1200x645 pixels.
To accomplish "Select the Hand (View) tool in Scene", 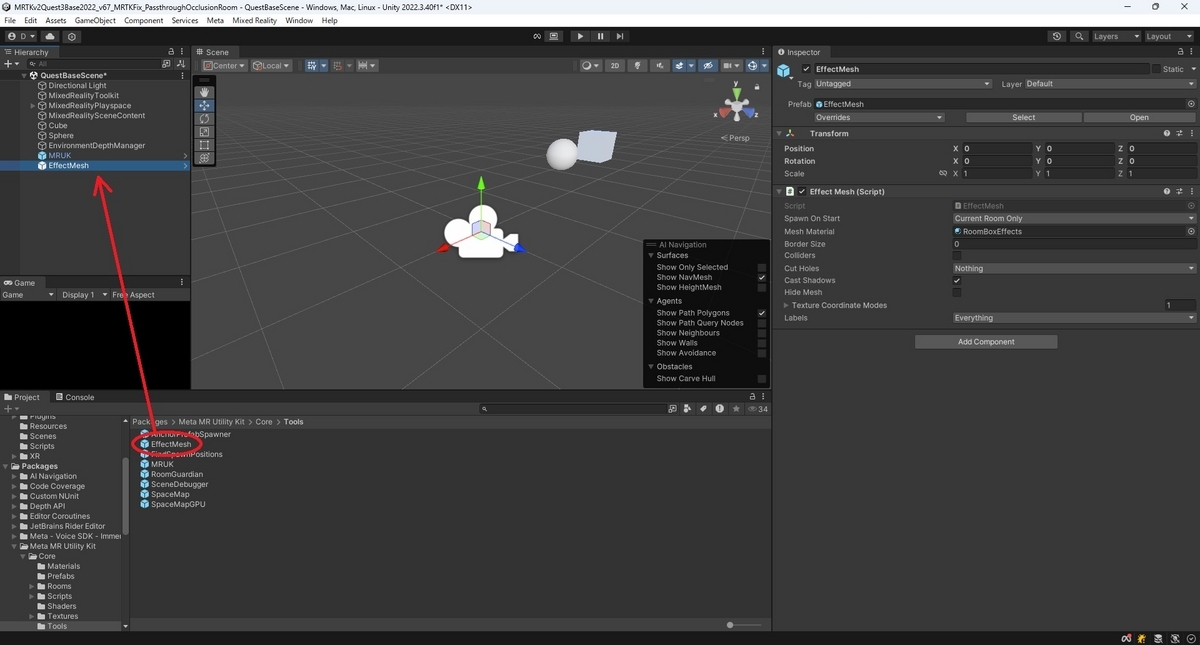I will (205, 92).
